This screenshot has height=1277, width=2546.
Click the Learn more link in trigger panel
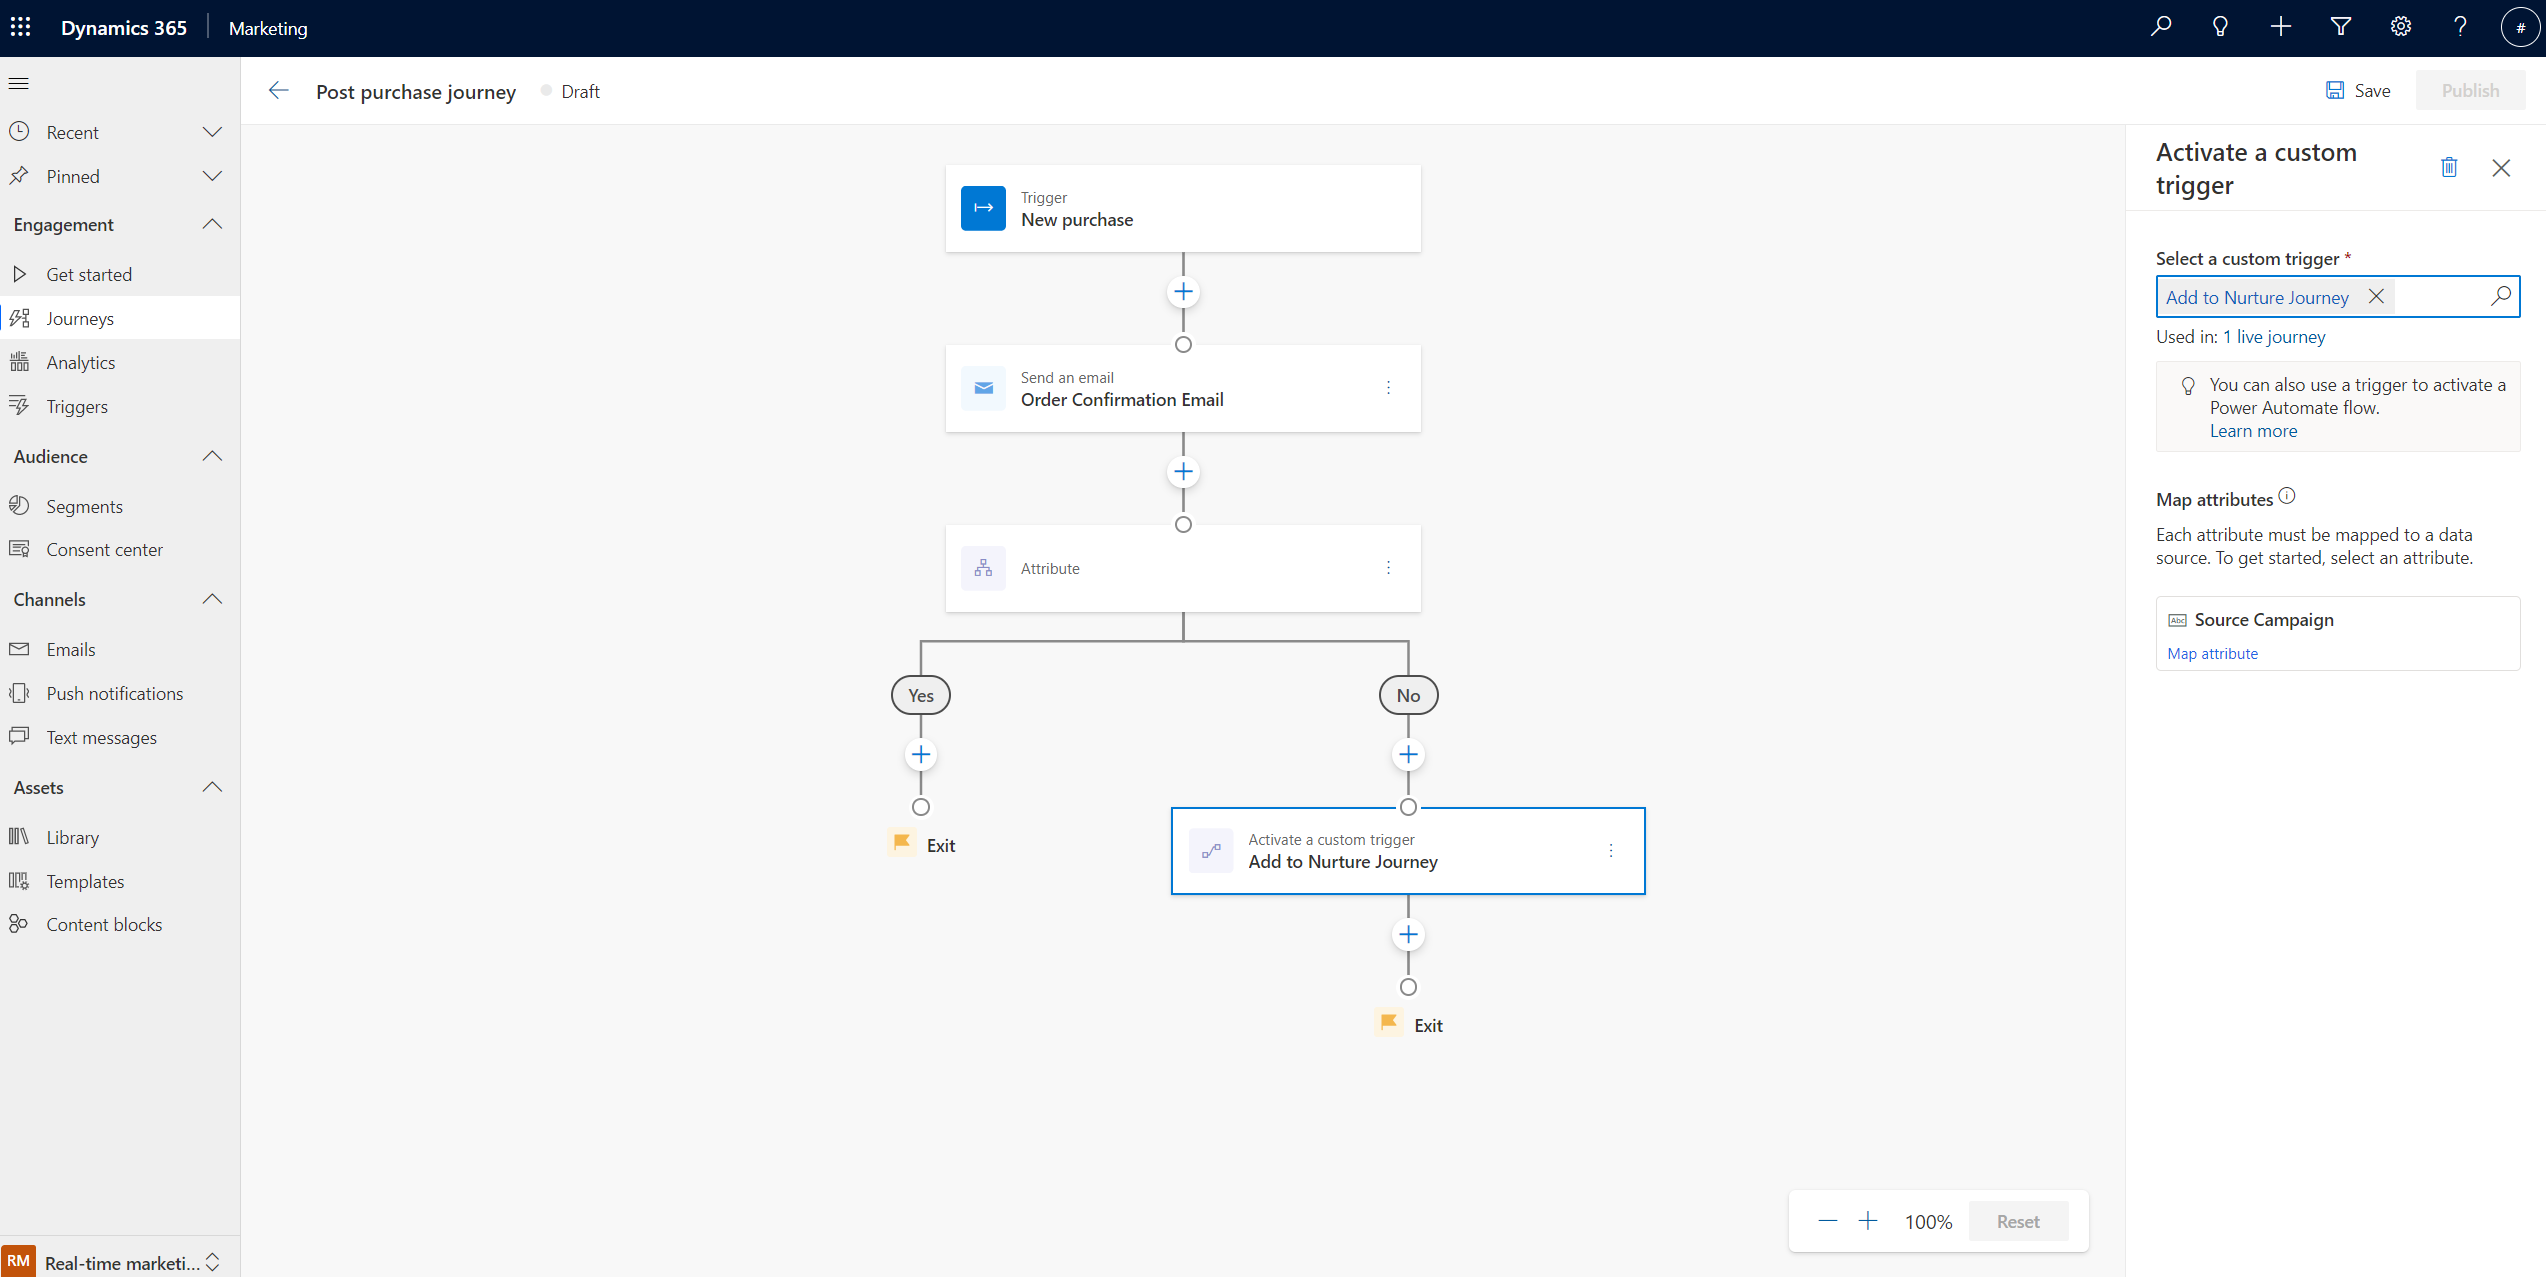[x=2253, y=430]
